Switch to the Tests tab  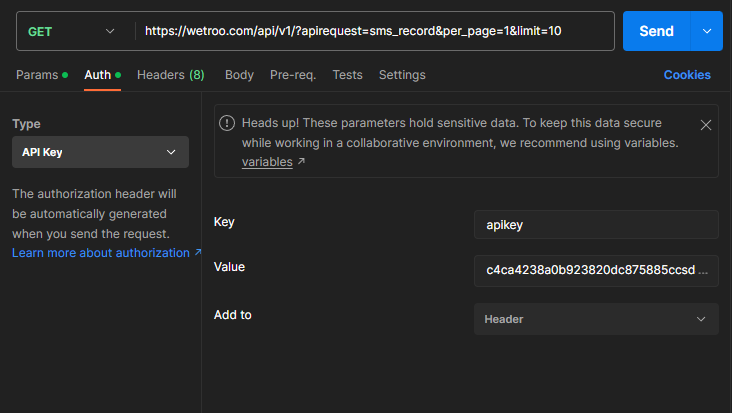point(347,75)
